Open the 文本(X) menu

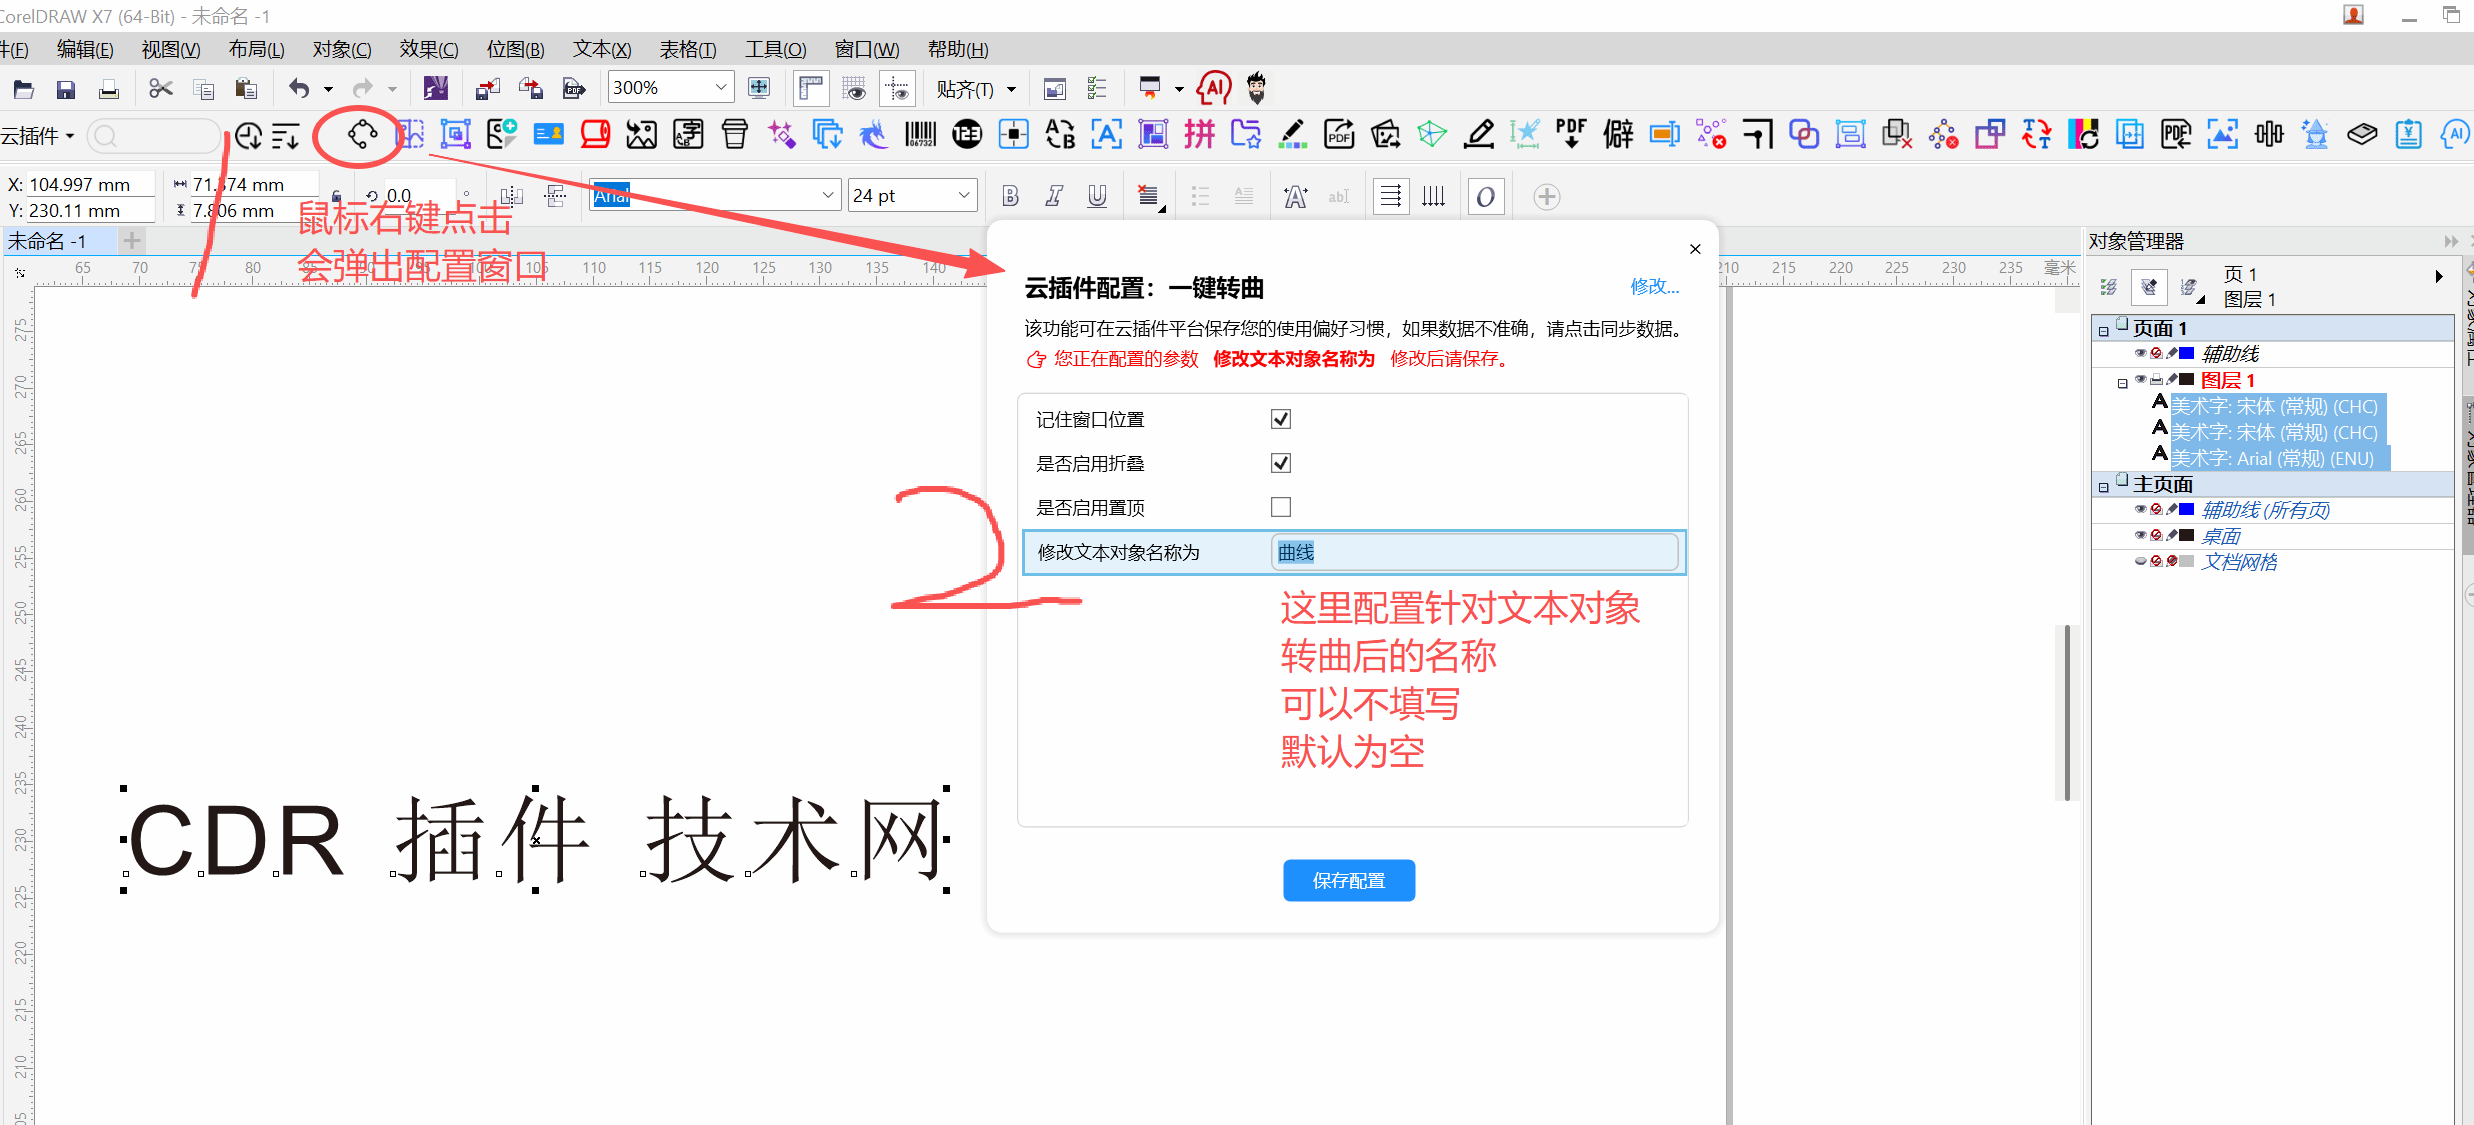(601, 49)
